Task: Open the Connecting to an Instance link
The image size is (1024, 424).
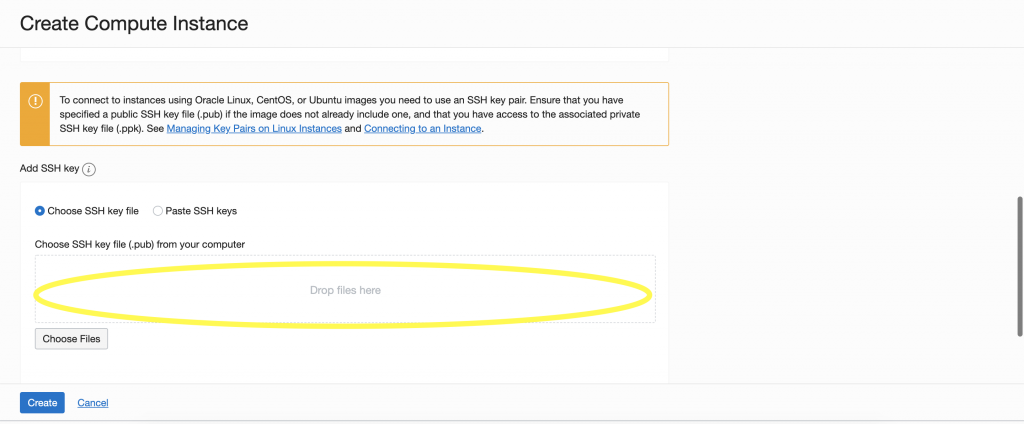Action: click(423, 129)
